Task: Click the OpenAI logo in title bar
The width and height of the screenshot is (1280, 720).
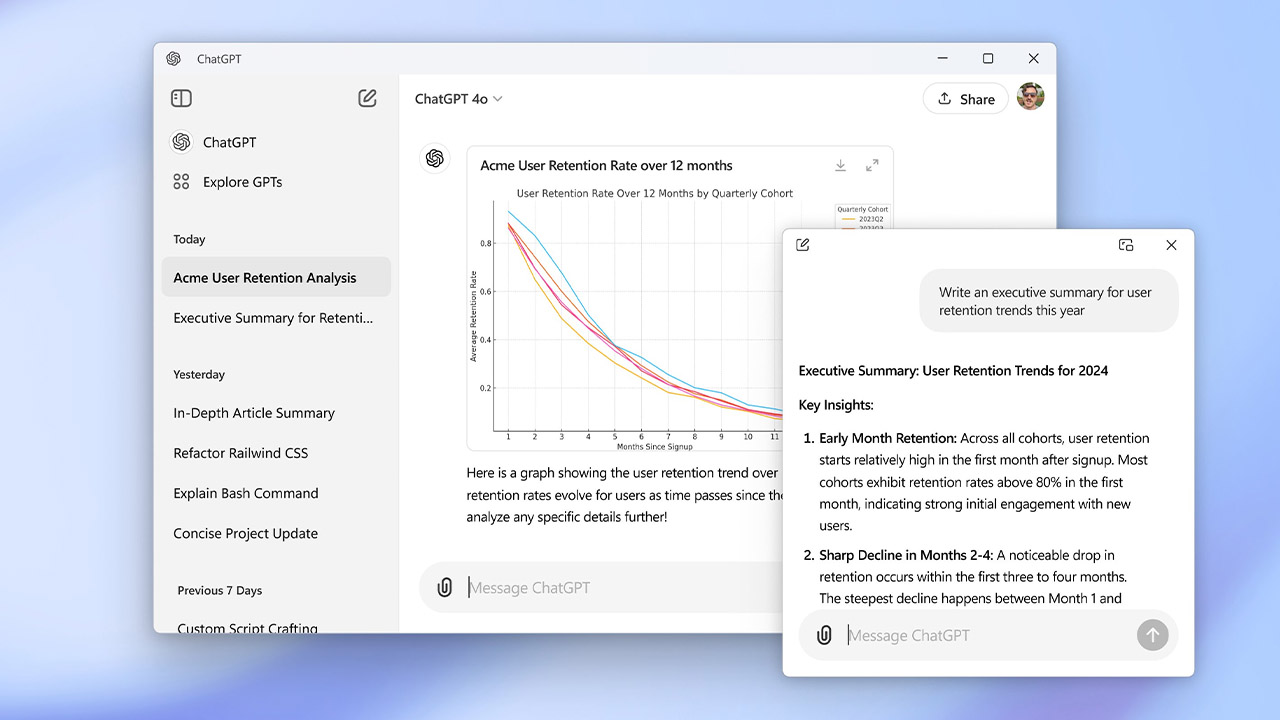Action: tap(174, 59)
